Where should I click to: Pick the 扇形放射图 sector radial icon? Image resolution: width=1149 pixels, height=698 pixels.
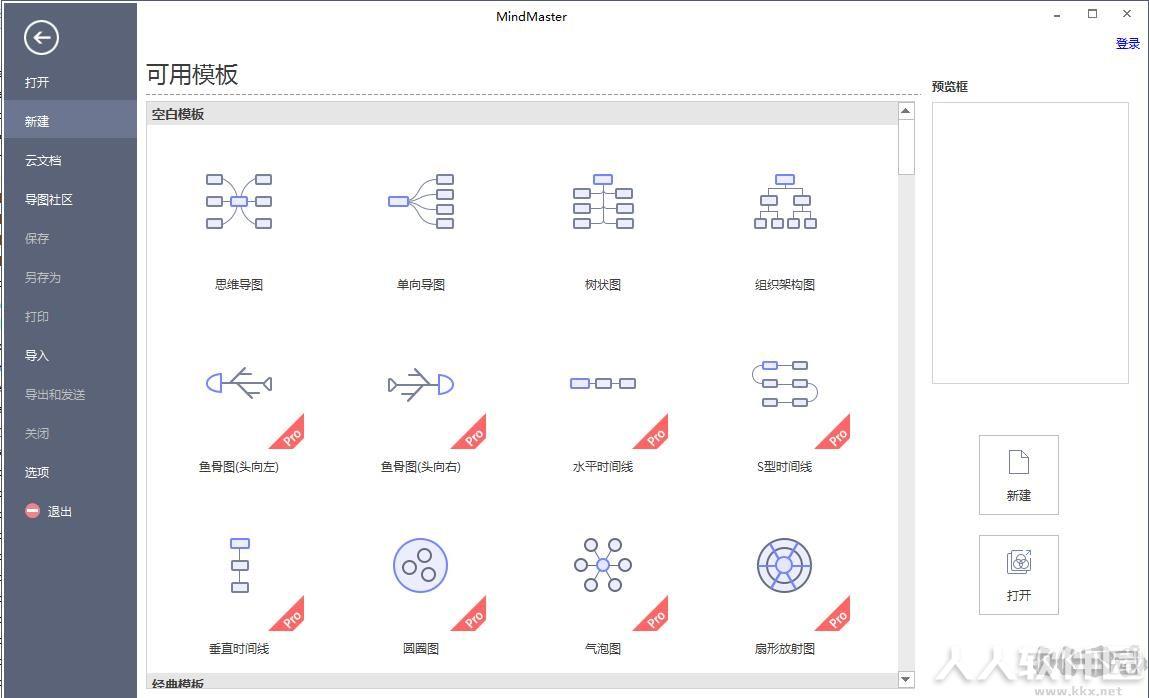coord(784,565)
